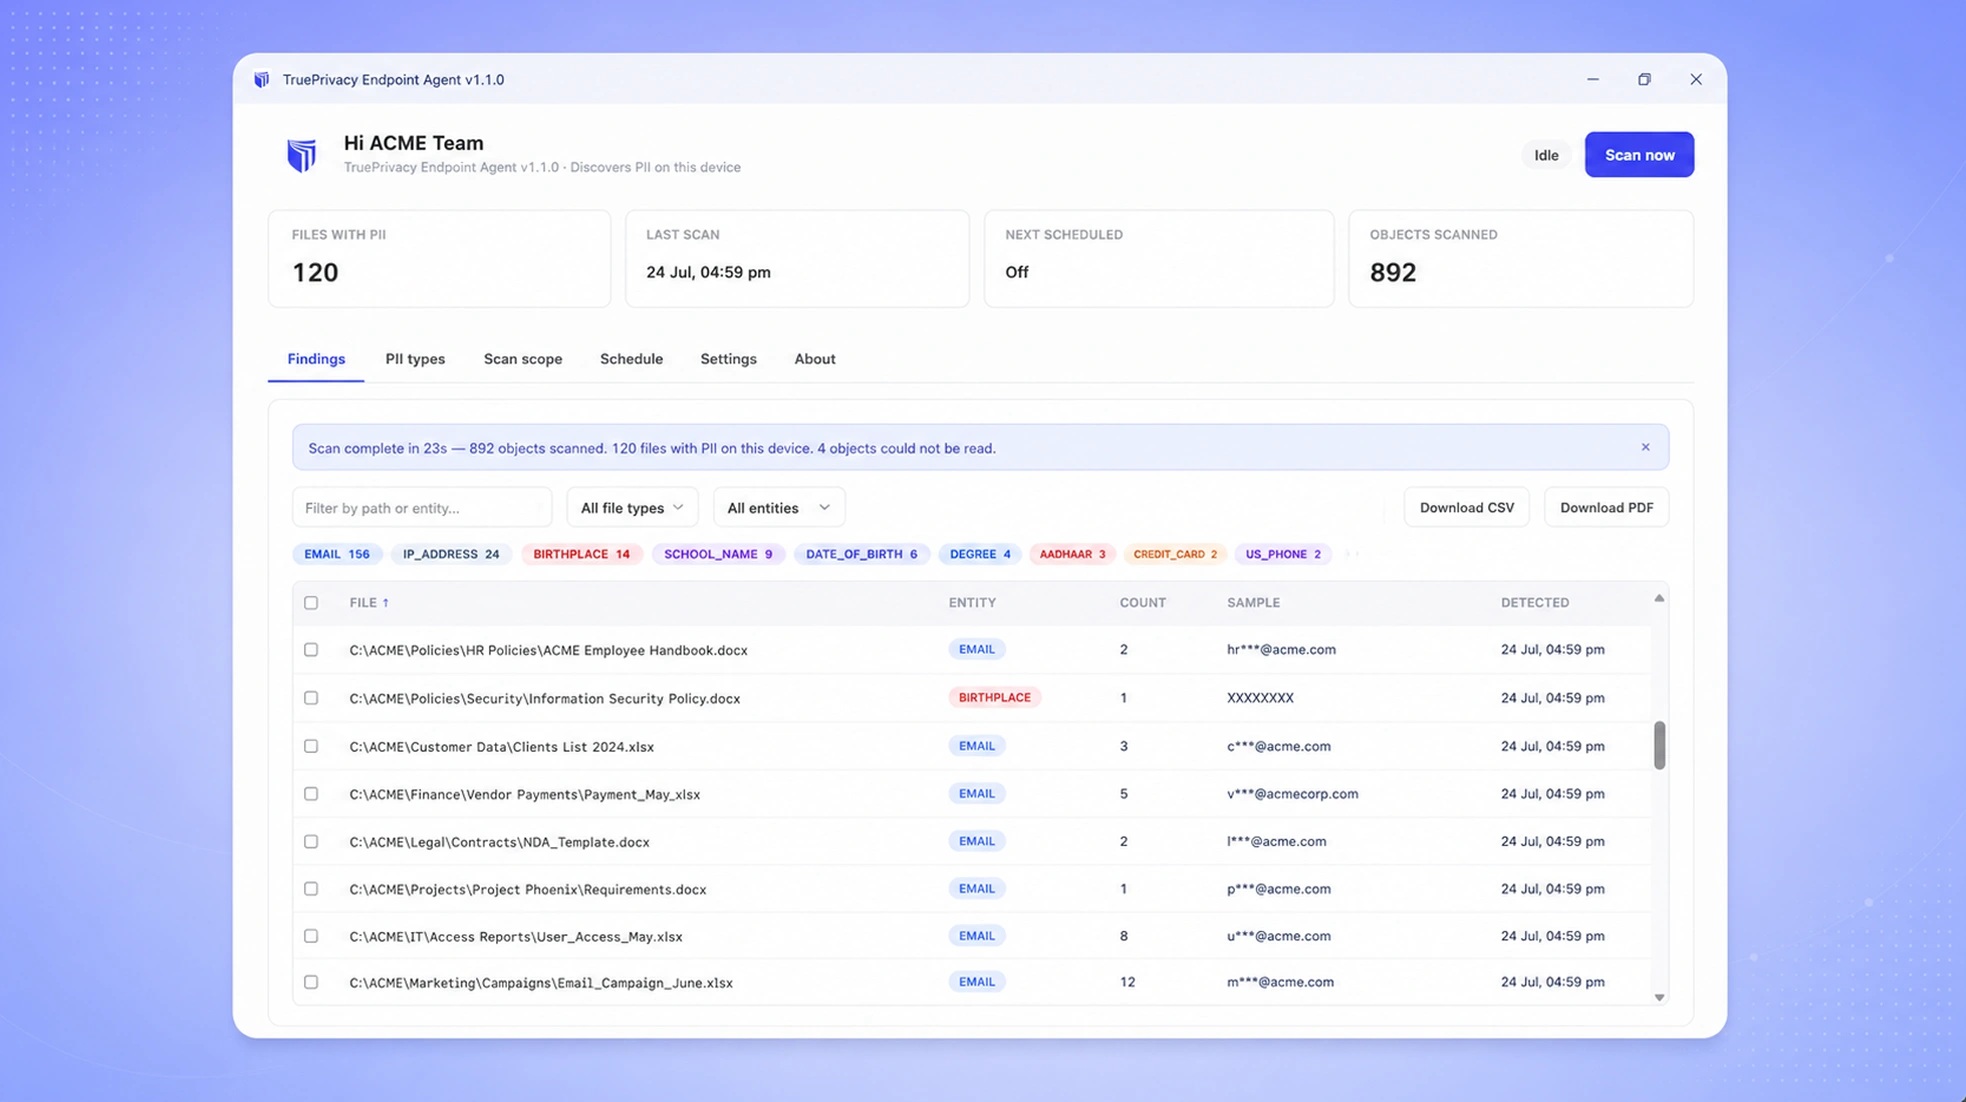Screen dimensions: 1966x1102
Task: Click sample v***@acmecorp.com
Action: click(x=1292, y=794)
